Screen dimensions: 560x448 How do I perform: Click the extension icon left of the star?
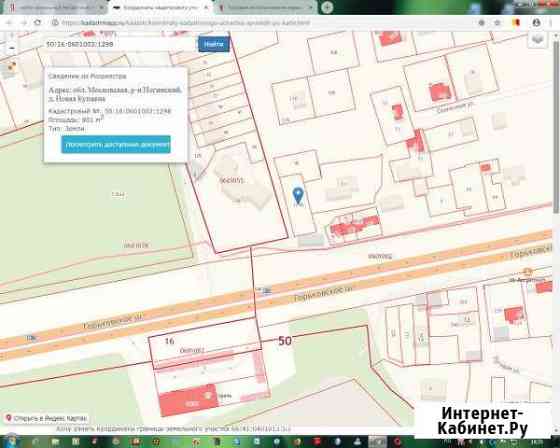tap(481, 23)
